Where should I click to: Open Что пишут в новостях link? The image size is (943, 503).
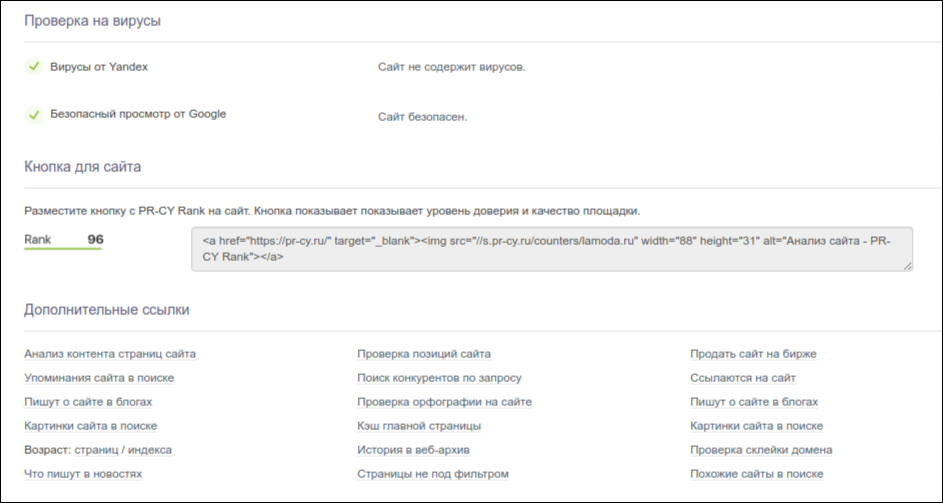[x=83, y=474]
